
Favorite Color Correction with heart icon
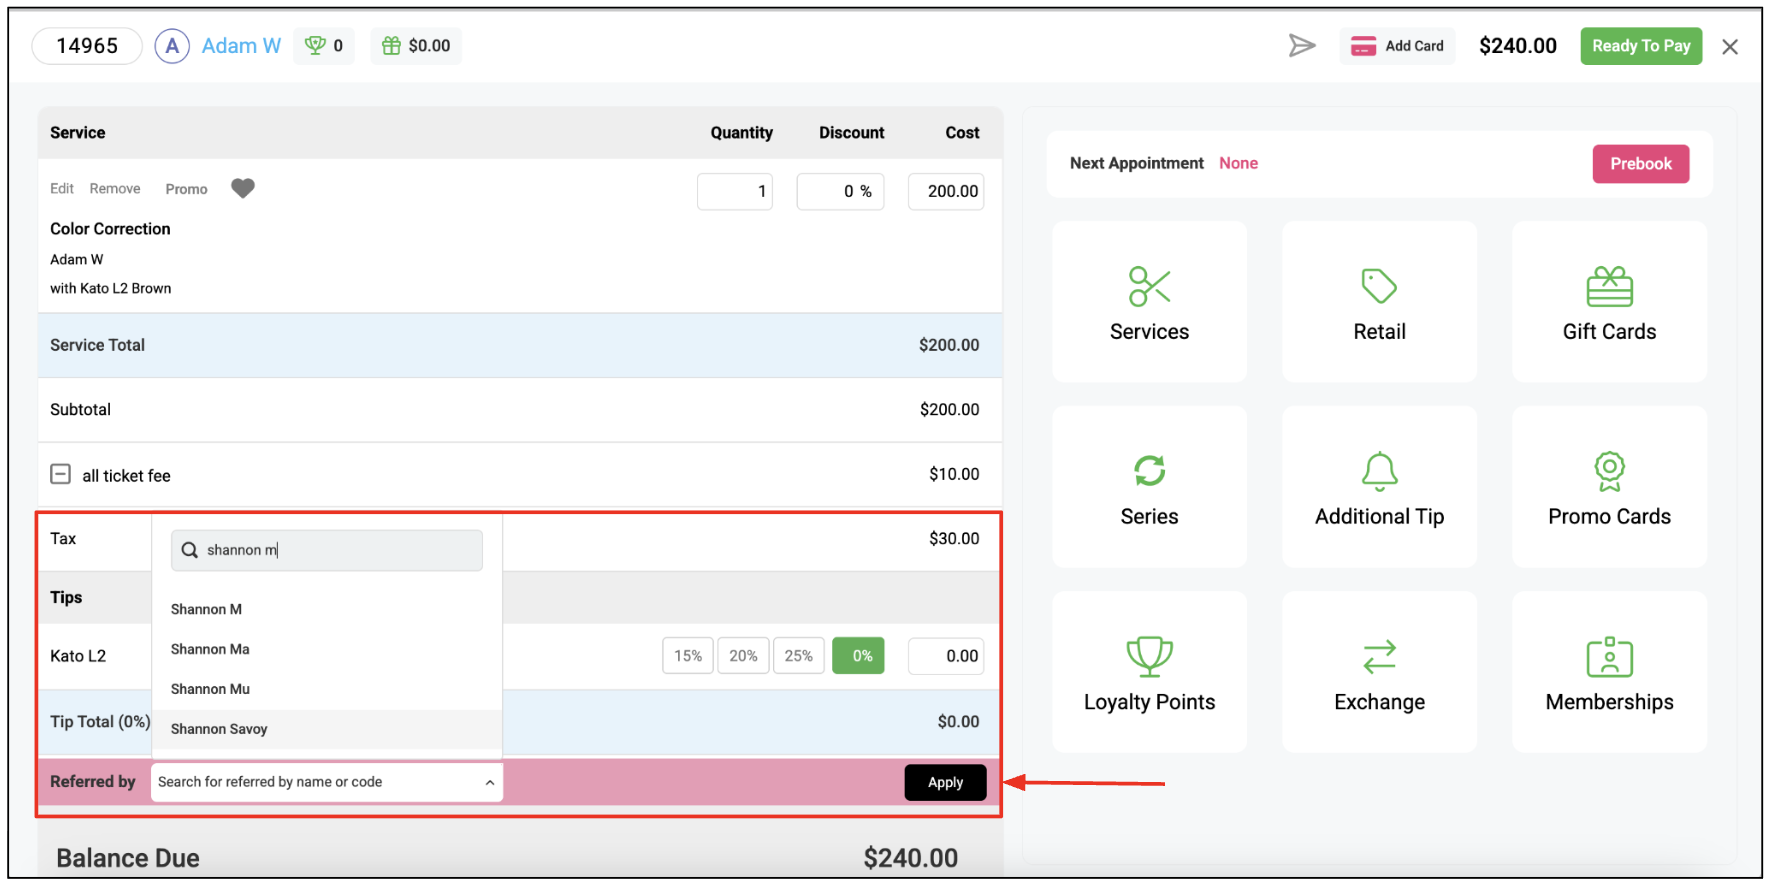[243, 188]
